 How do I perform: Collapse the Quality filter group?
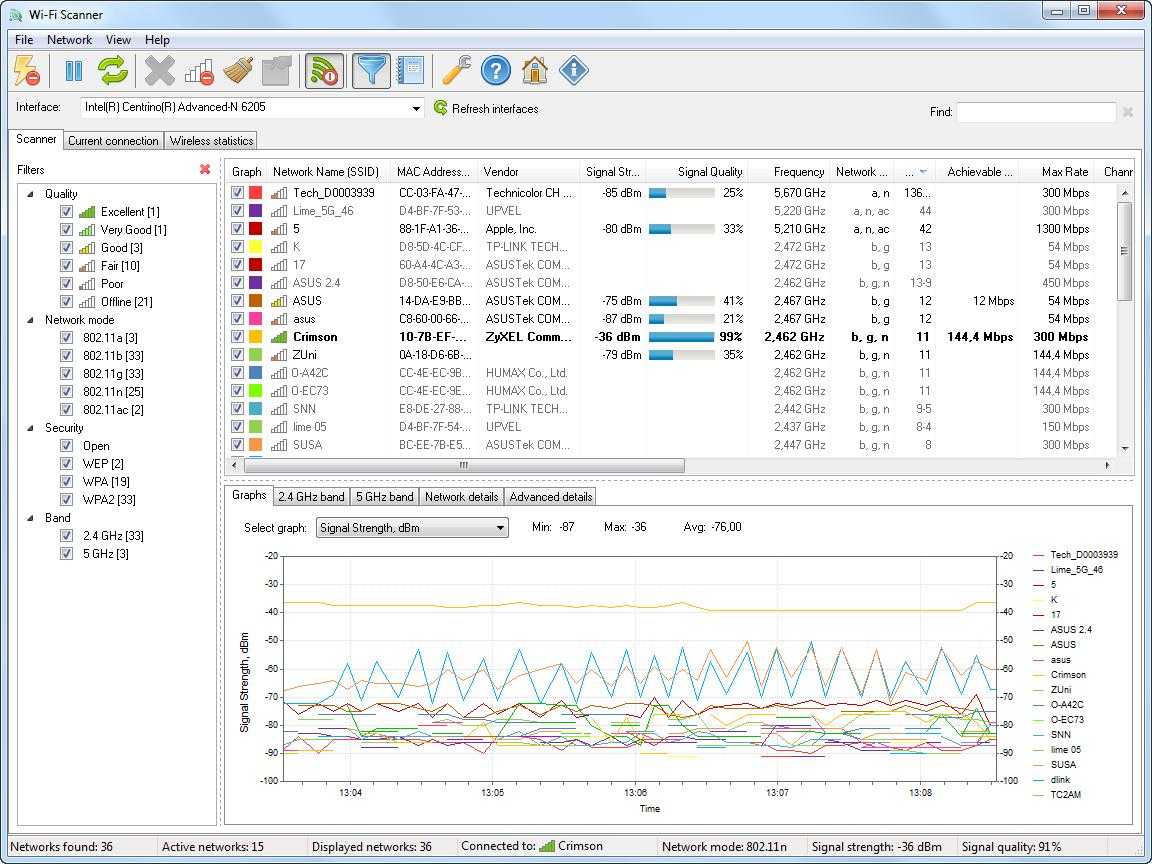(30, 194)
